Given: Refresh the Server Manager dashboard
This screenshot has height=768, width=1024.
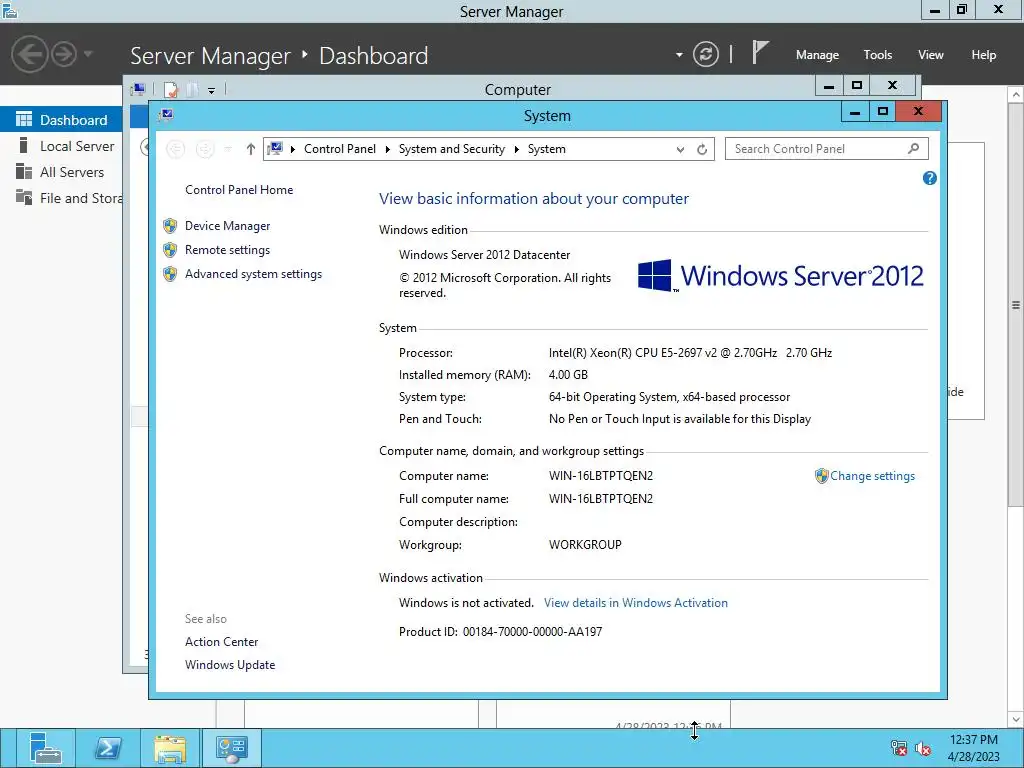Looking at the screenshot, I should 706,54.
